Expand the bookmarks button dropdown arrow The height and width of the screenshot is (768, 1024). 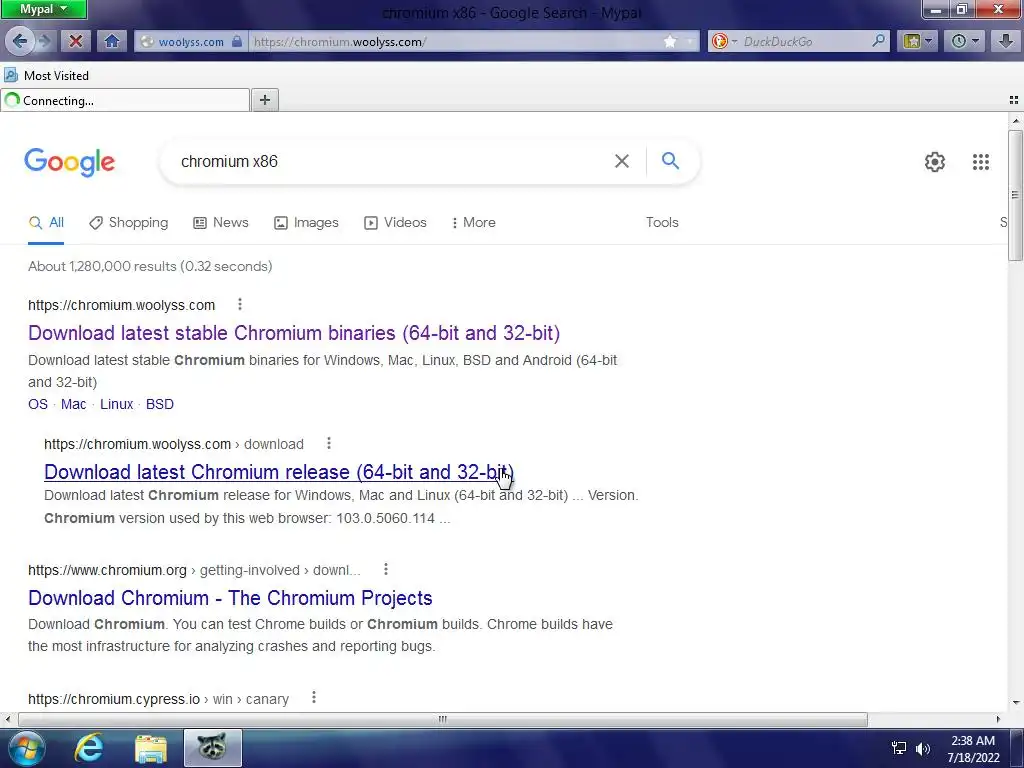[x=928, y=41]
